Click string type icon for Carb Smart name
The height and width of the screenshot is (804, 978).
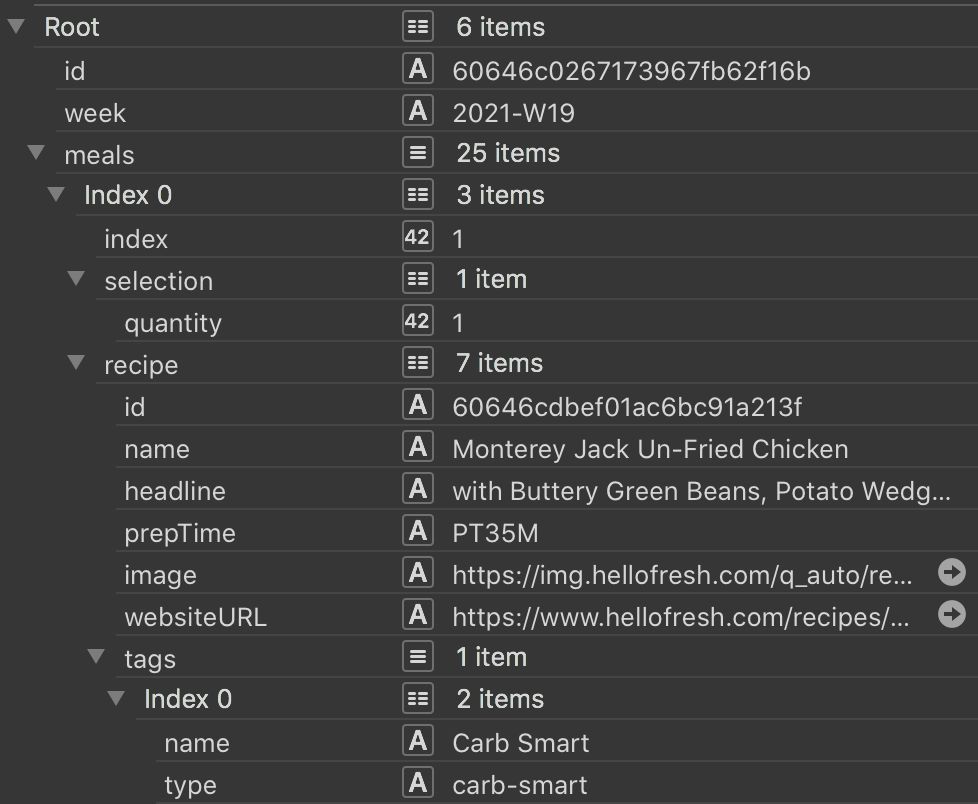pyautogui.click(x=417, y=741)
